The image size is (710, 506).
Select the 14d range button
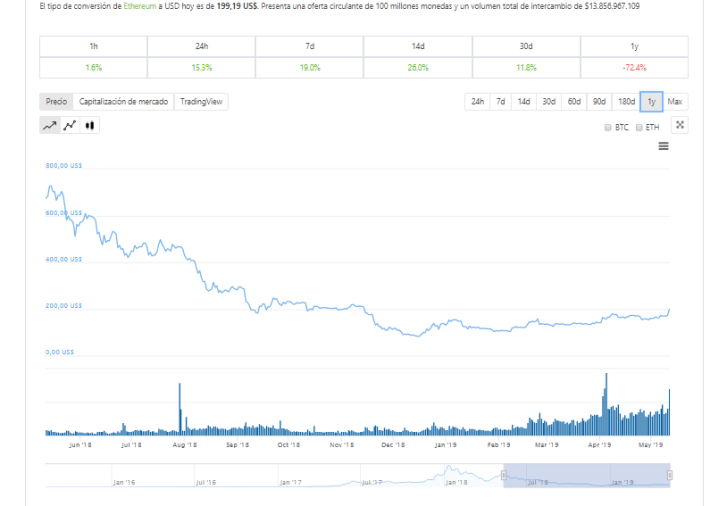pos(524,101)
